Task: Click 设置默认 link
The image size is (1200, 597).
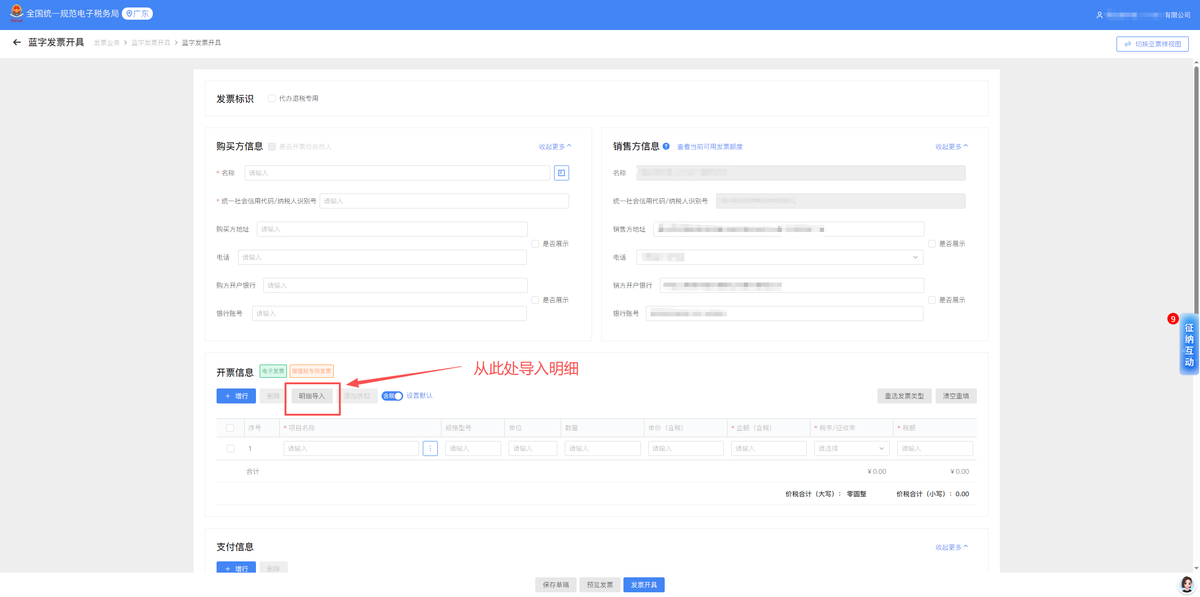Action: pos(419,396)
